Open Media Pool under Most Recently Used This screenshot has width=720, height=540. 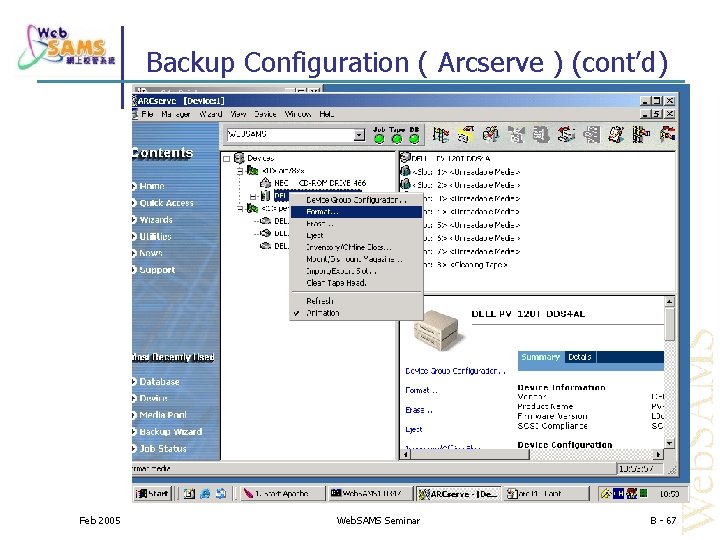click(163, 415)
